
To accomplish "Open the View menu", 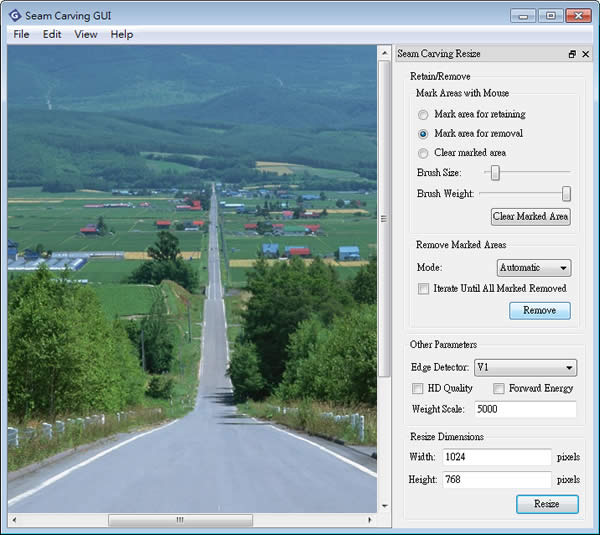I will [86, 34].
